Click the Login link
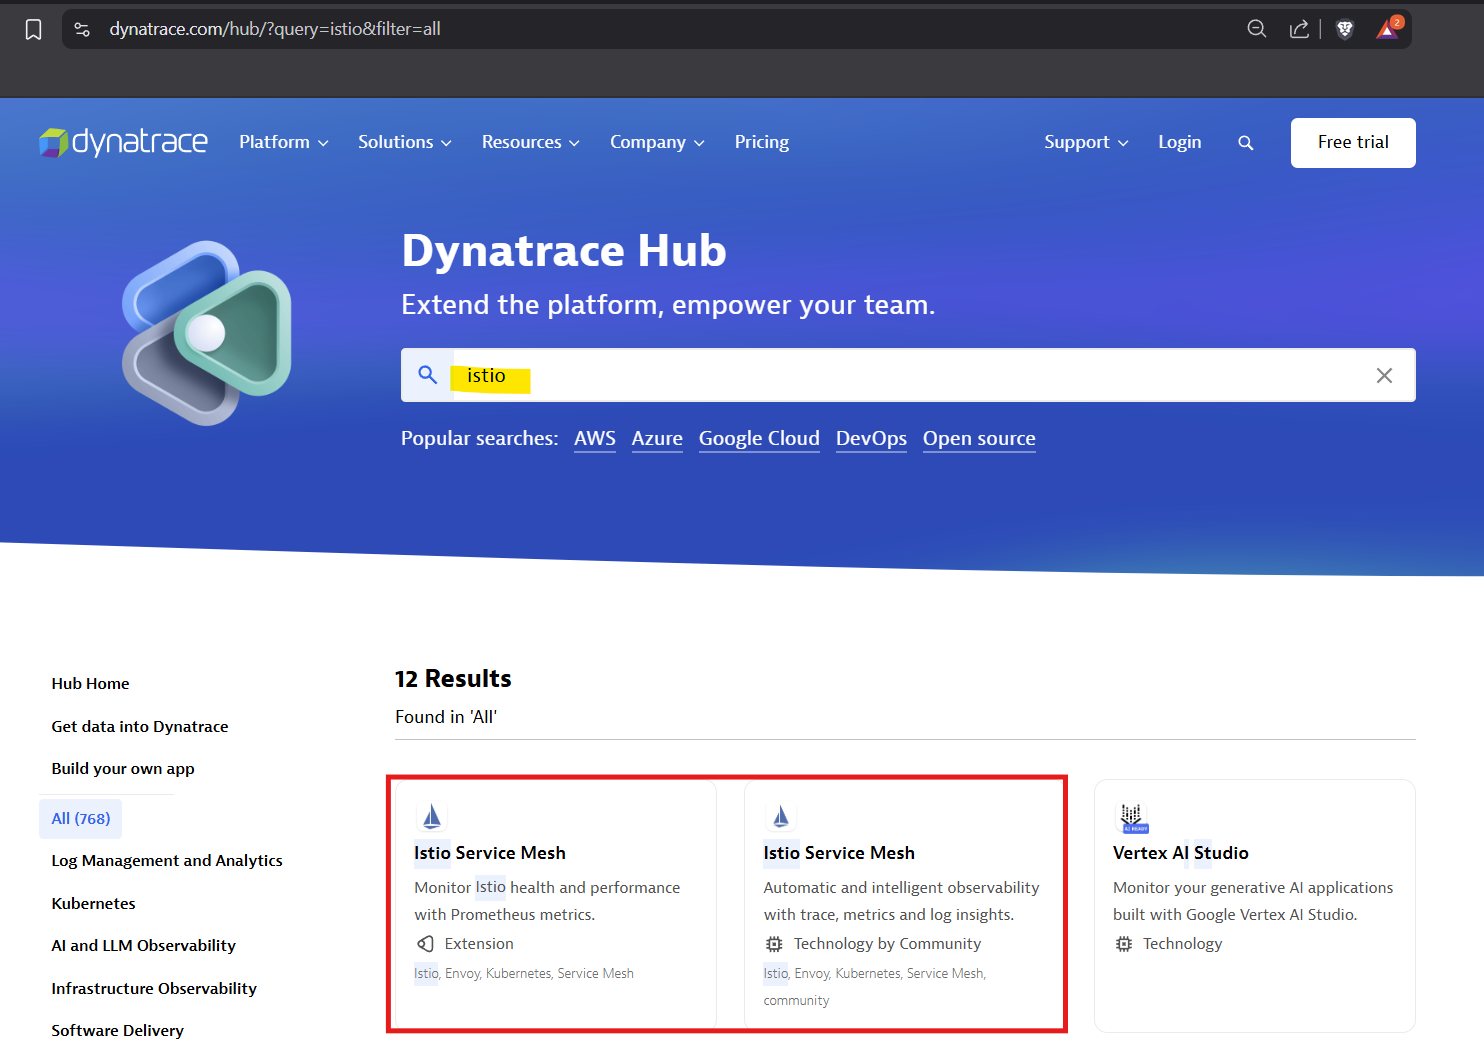Viewport: 1484px width, 1053px height. pos(1180,142)
